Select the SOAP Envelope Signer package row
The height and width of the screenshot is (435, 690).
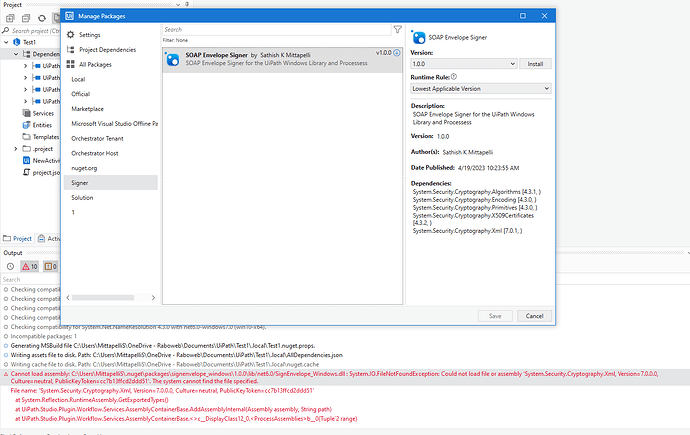pos(283,59)
